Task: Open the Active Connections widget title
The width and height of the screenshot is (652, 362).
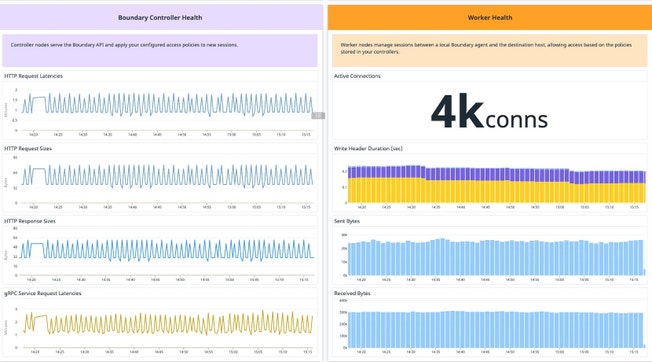Action: tap(357, 76)
